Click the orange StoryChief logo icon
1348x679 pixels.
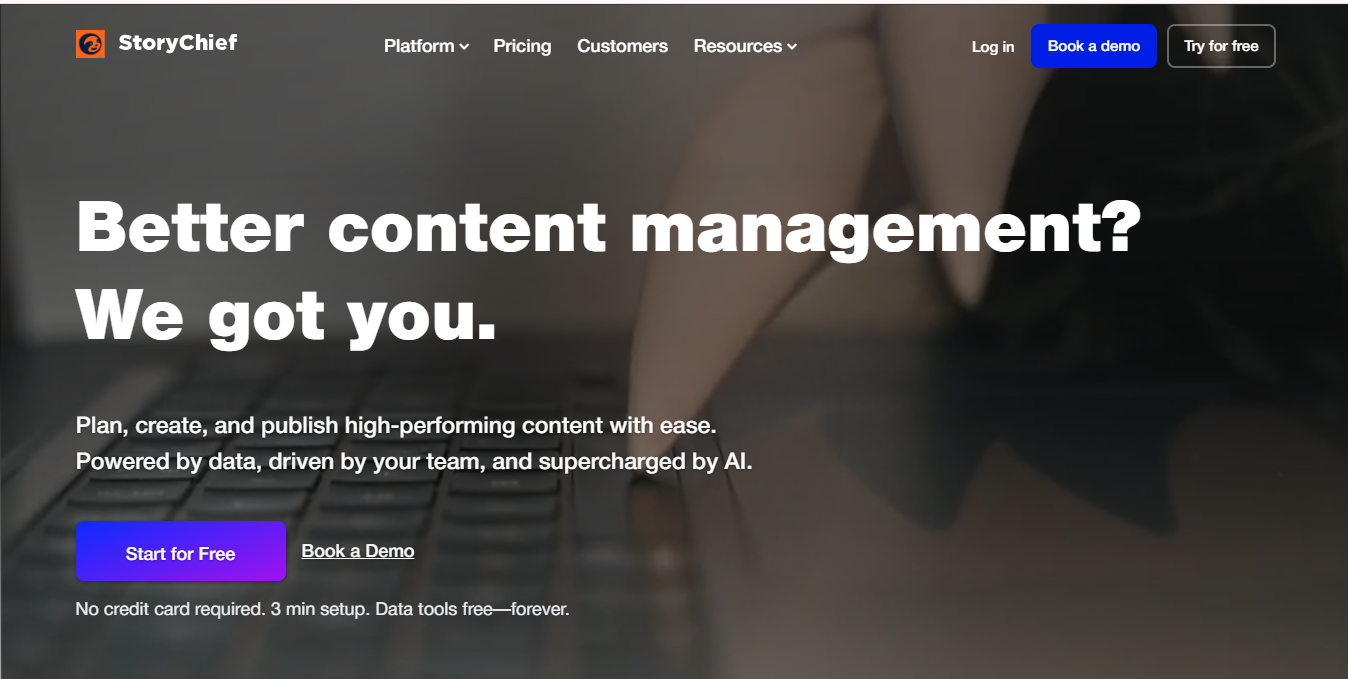(x=90, y=44)
